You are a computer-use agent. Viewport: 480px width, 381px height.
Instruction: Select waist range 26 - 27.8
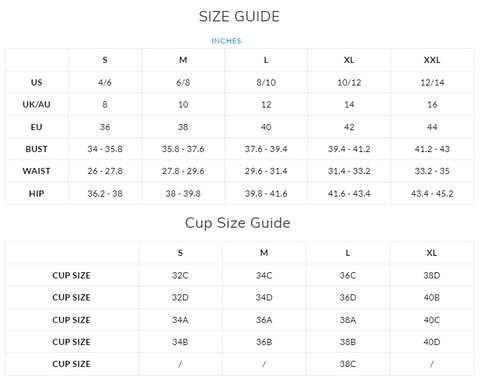pos(105,171)
